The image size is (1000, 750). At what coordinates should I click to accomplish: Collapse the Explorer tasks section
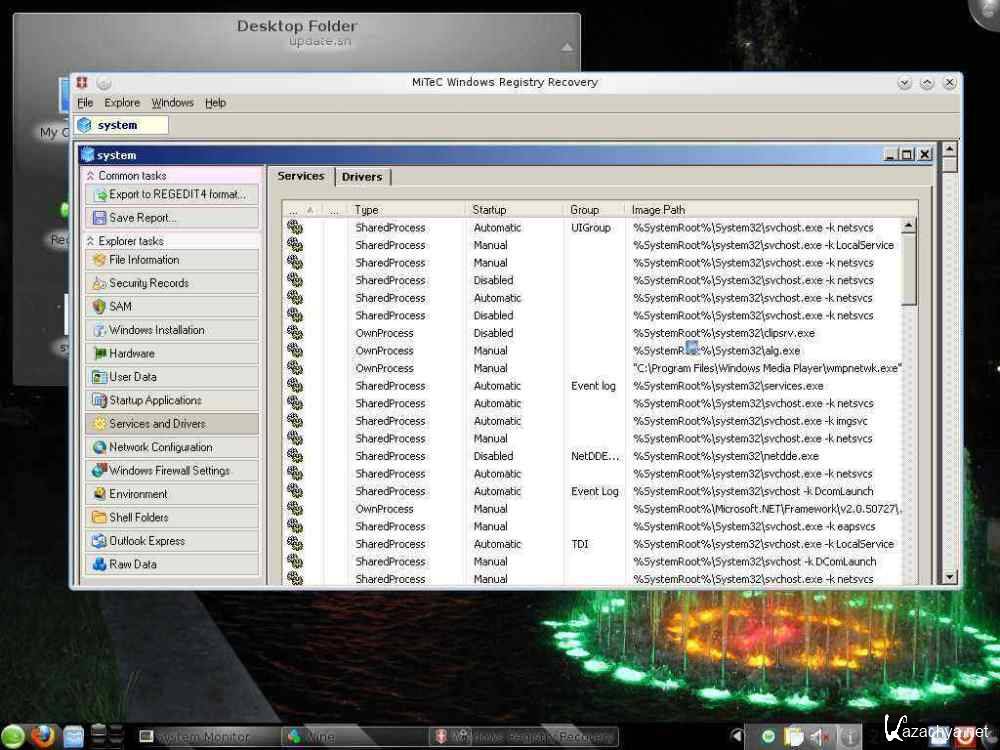coord(91,241)
